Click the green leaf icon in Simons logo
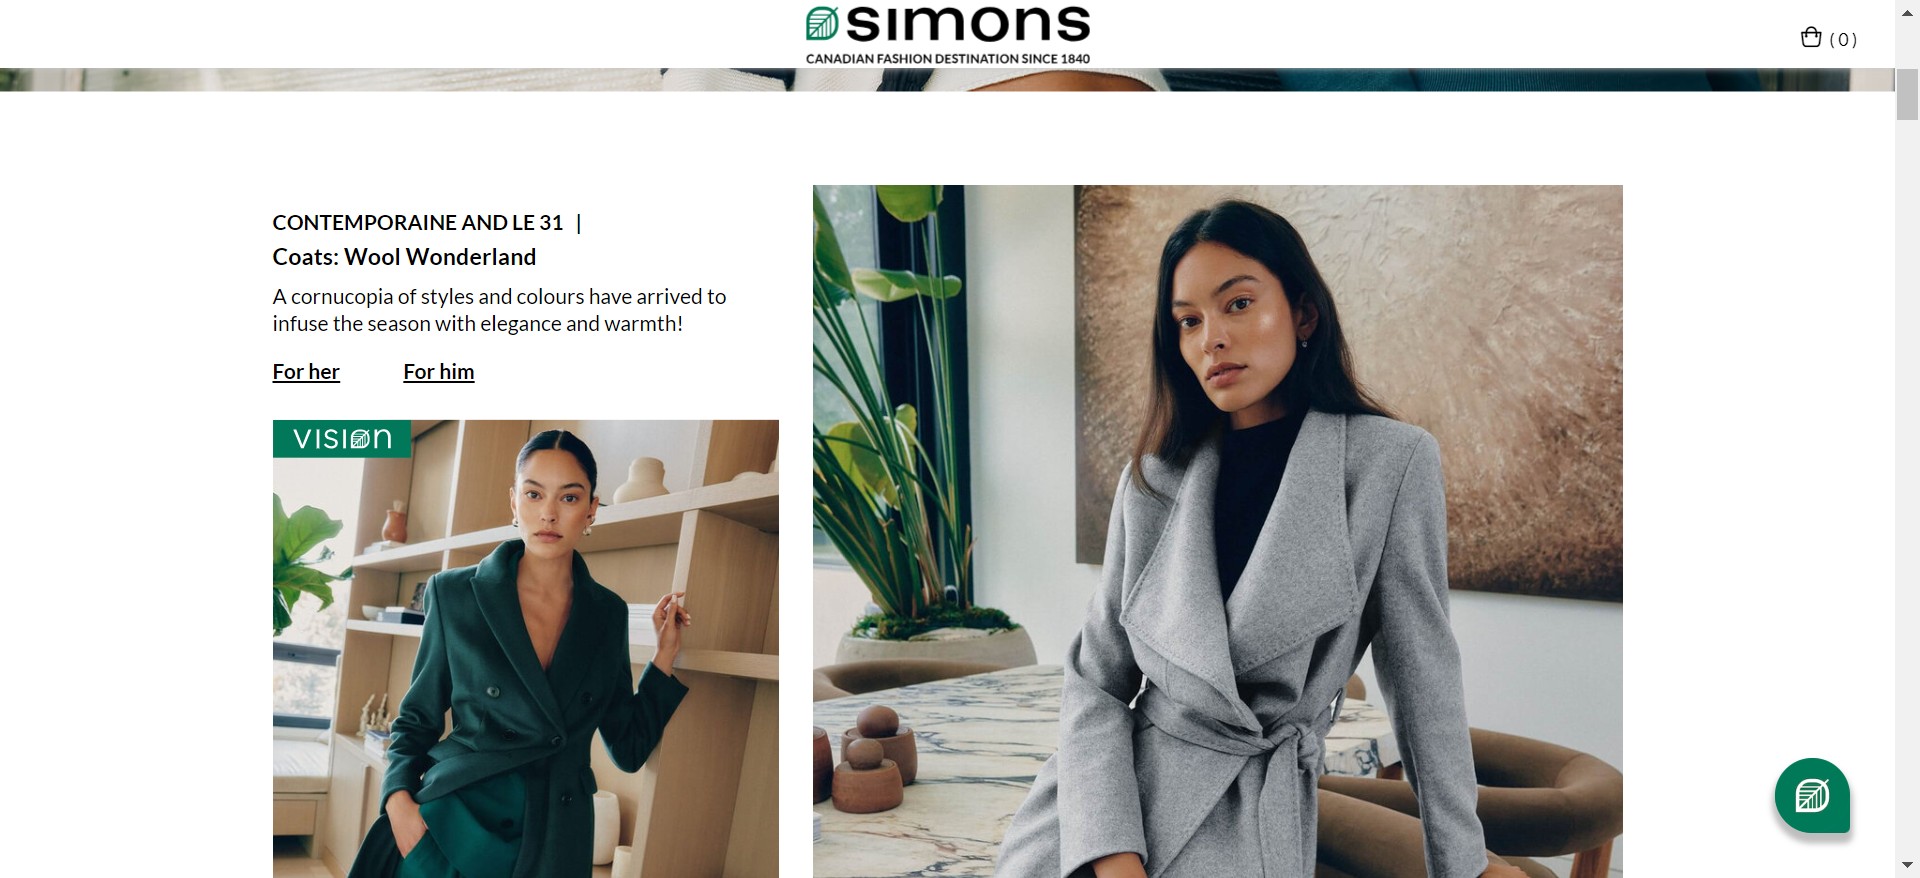 (822, 23)
